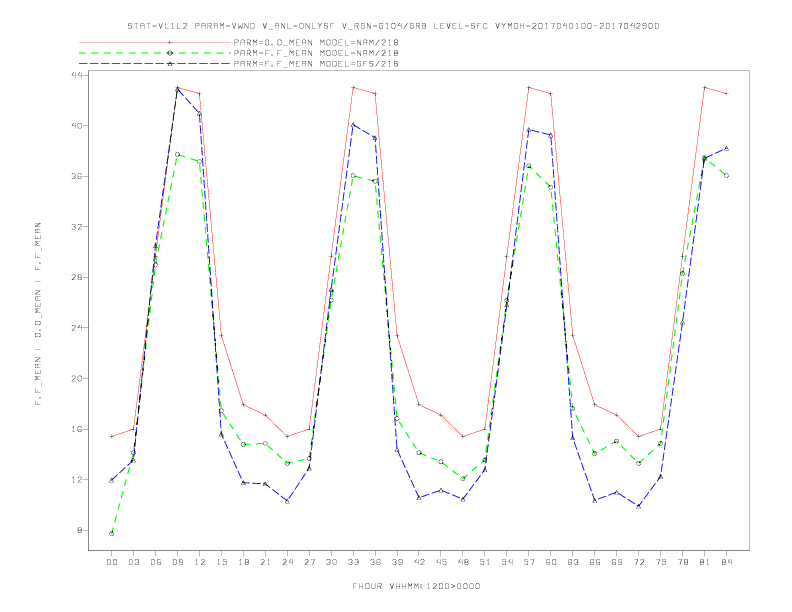Click blue triangle data point at hour 84

point(726,148)
